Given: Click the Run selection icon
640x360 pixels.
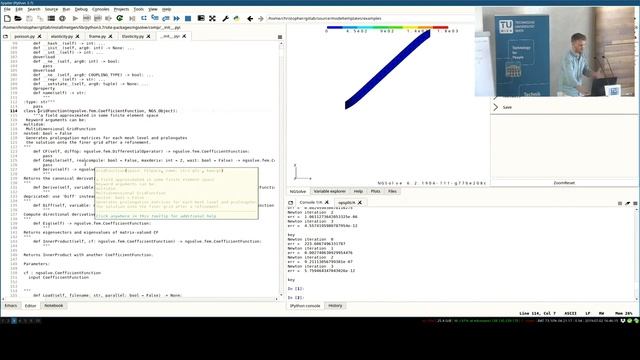Looking at the screenshot, I should pos(108,18).
